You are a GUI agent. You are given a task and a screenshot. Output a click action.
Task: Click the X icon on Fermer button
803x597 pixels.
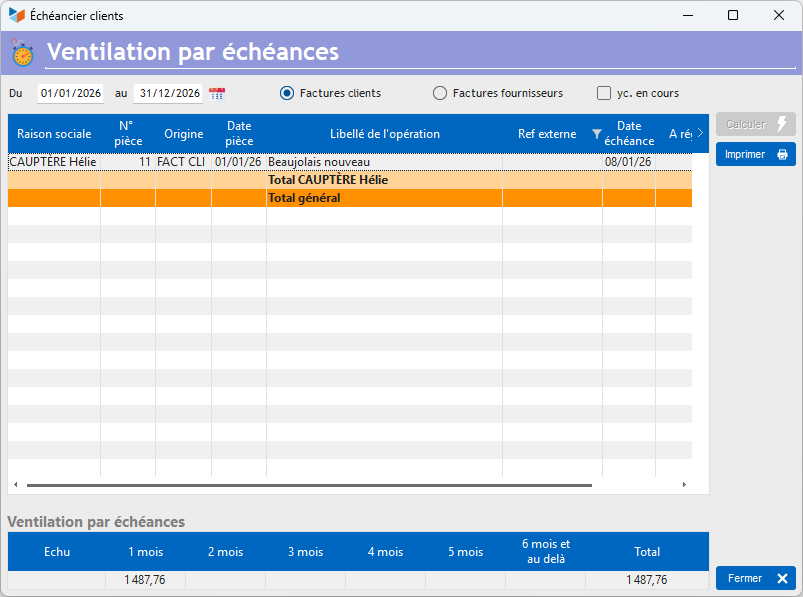(x=782, y=578)
